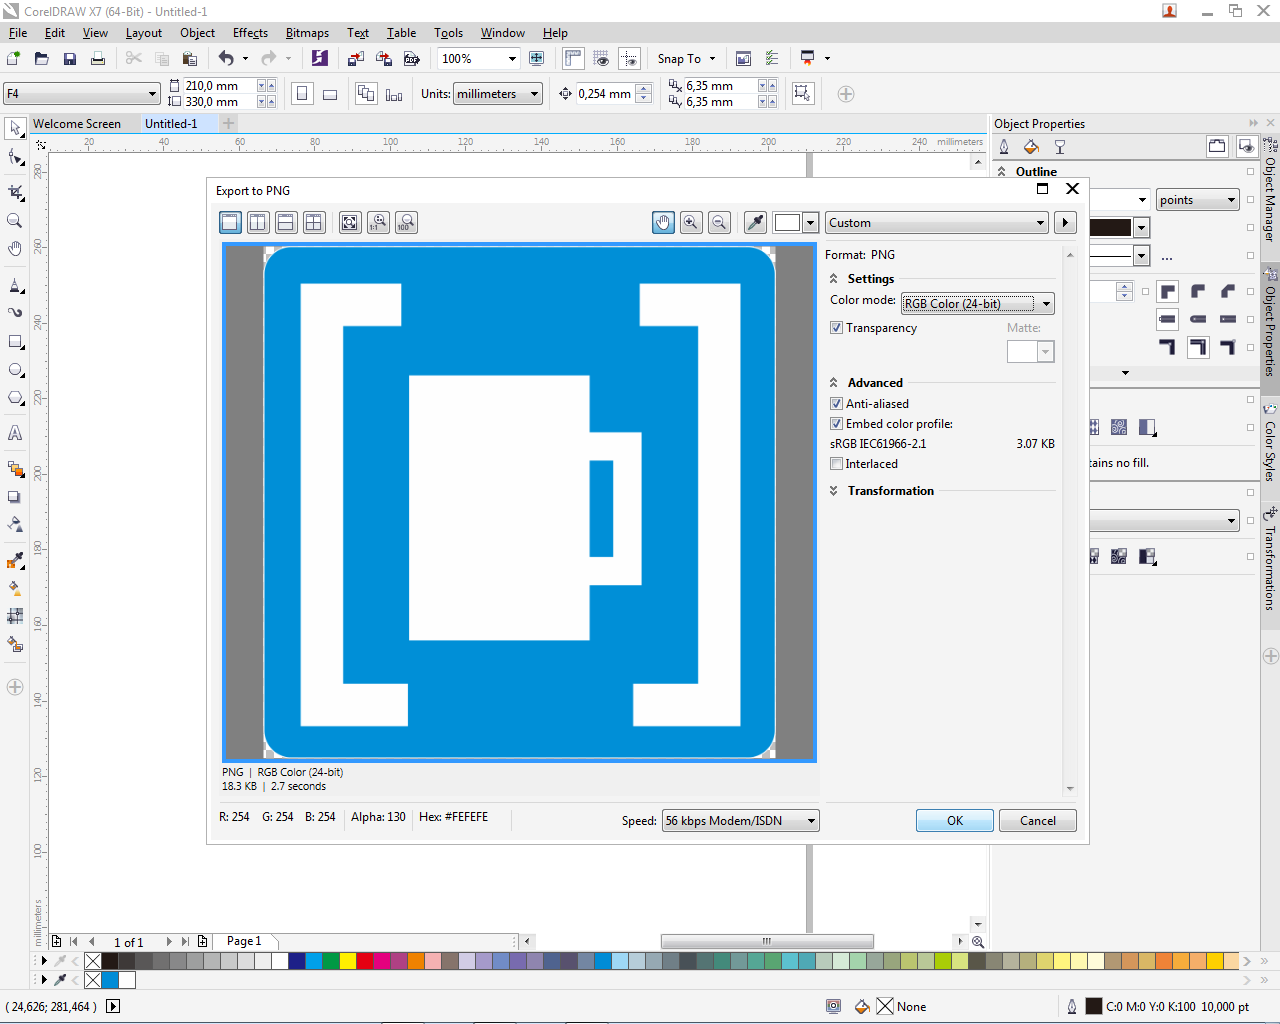
Task: Open the F4 page size dropdown
Action: point(82,94)
